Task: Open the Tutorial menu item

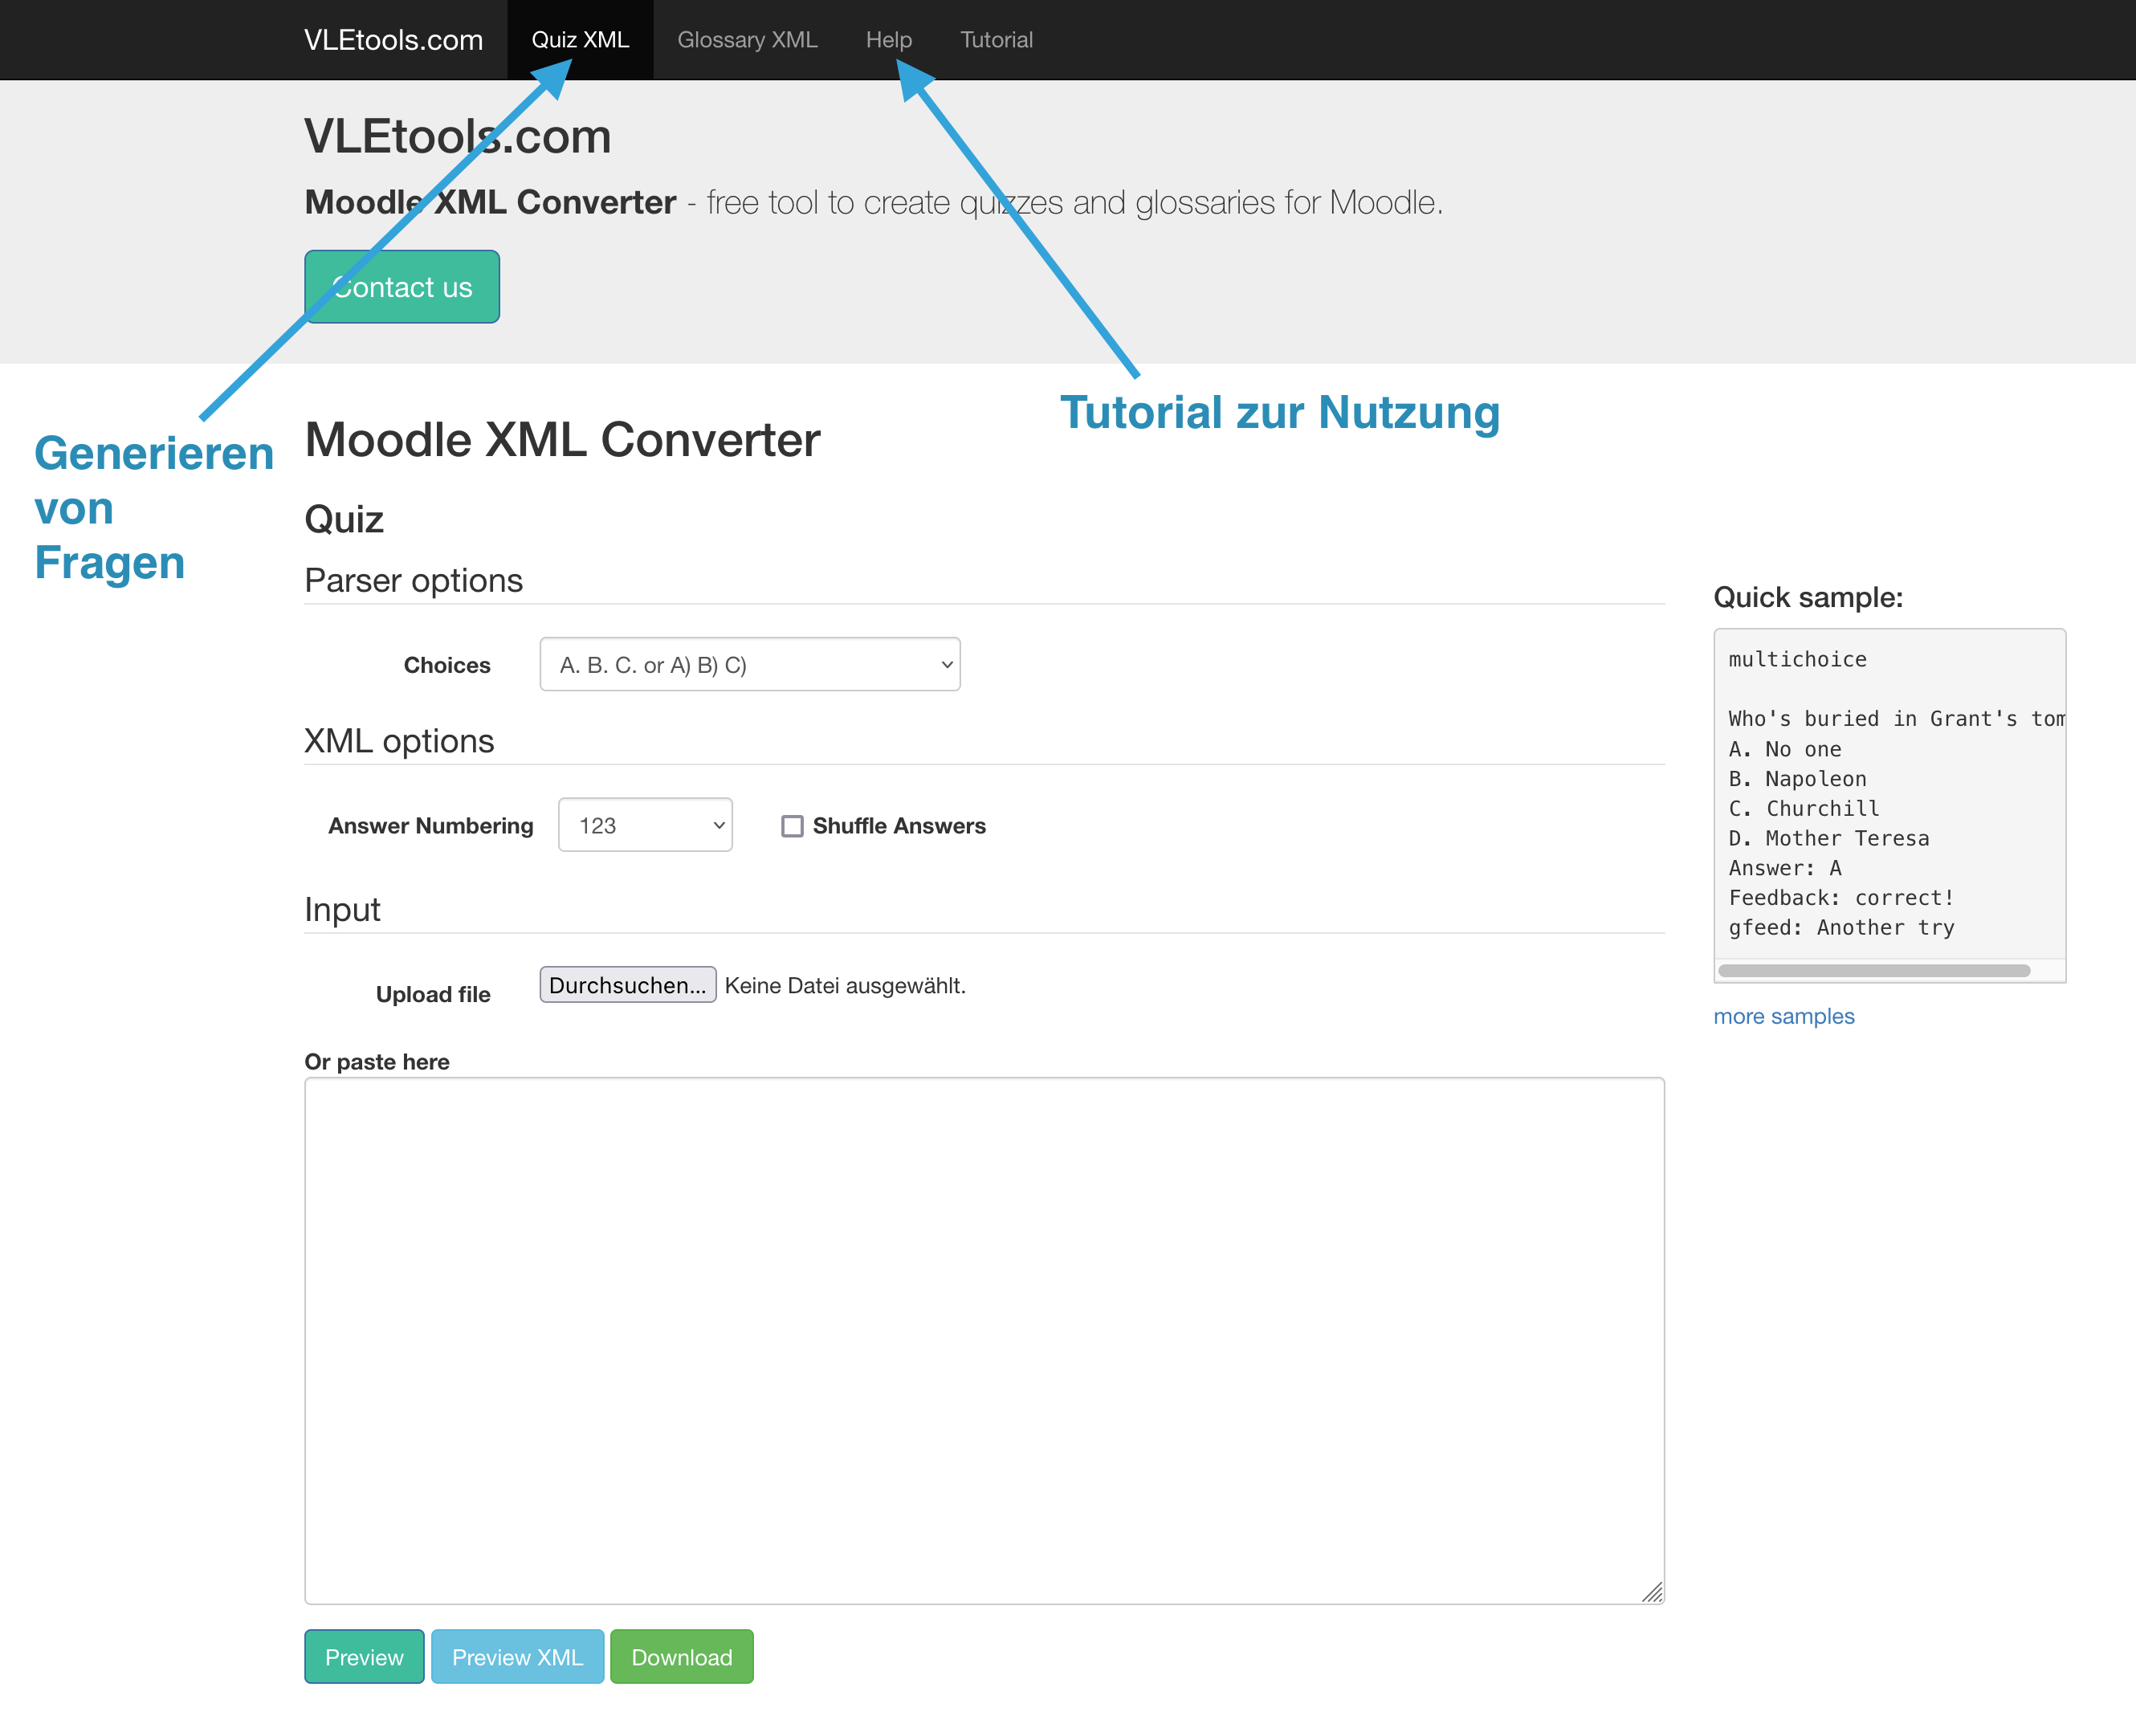Action: click(996, 40)
